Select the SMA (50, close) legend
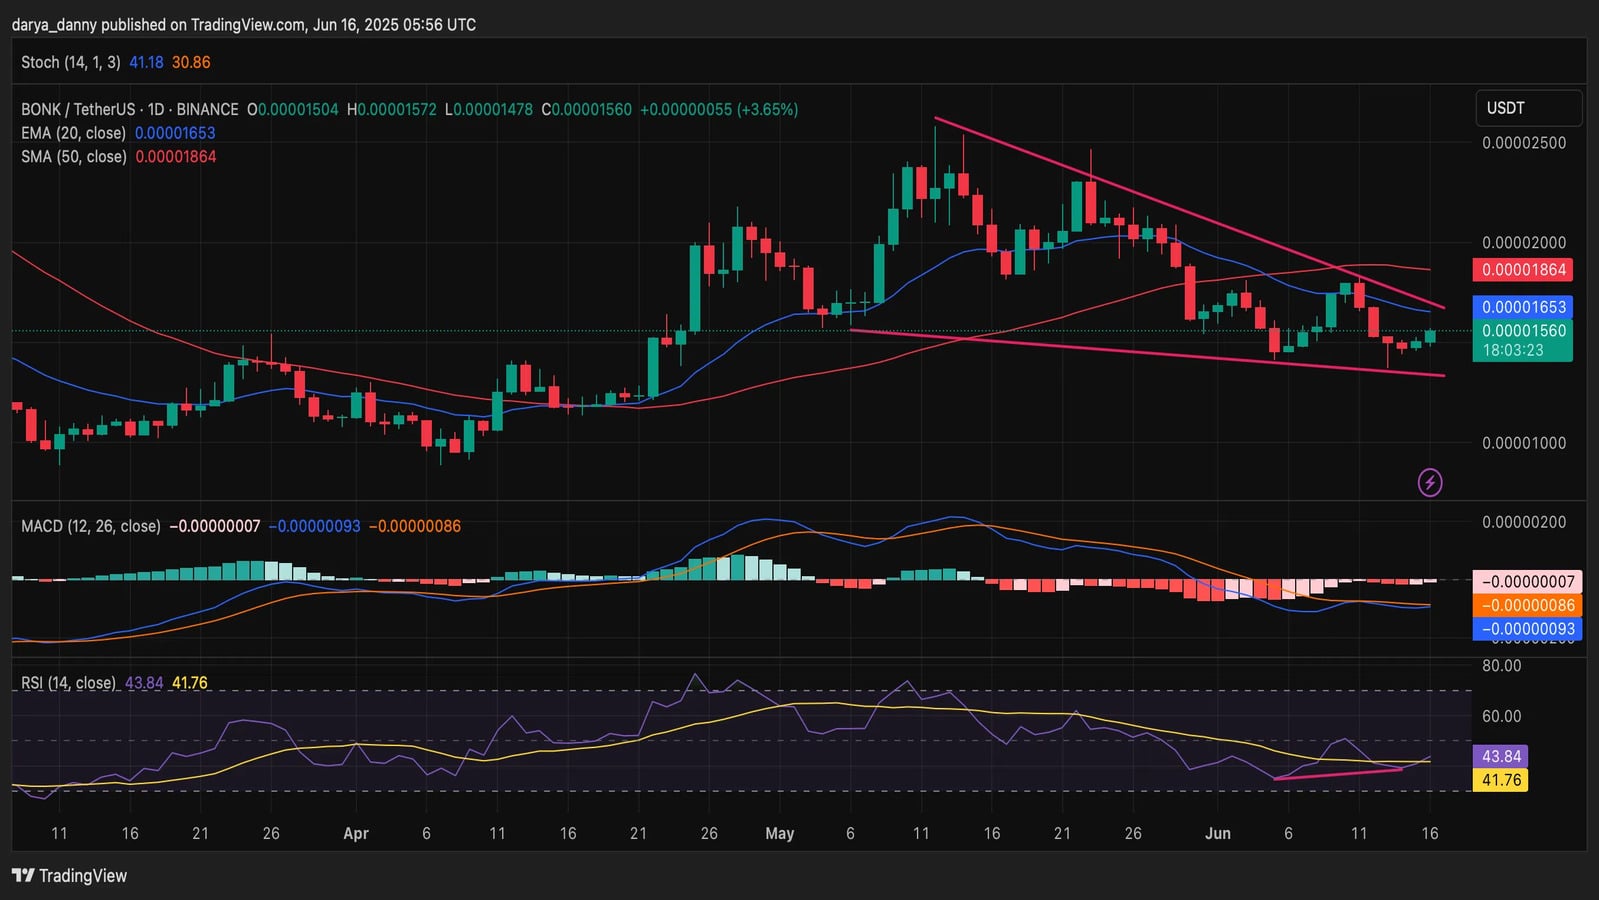This screenshot has height=900, width=1599. pos(74,157)
